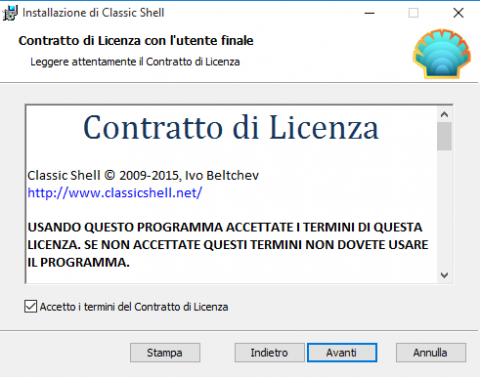
Task: Click the Classic Shell copyright line by Ivo Beltchev
Action: [143, 175]
